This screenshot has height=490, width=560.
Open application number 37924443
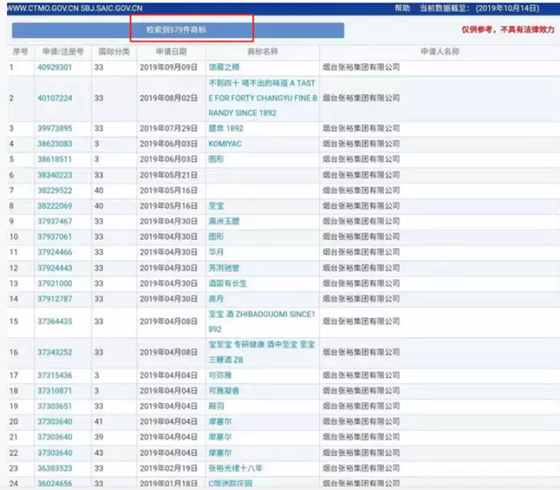pos(55,268)
